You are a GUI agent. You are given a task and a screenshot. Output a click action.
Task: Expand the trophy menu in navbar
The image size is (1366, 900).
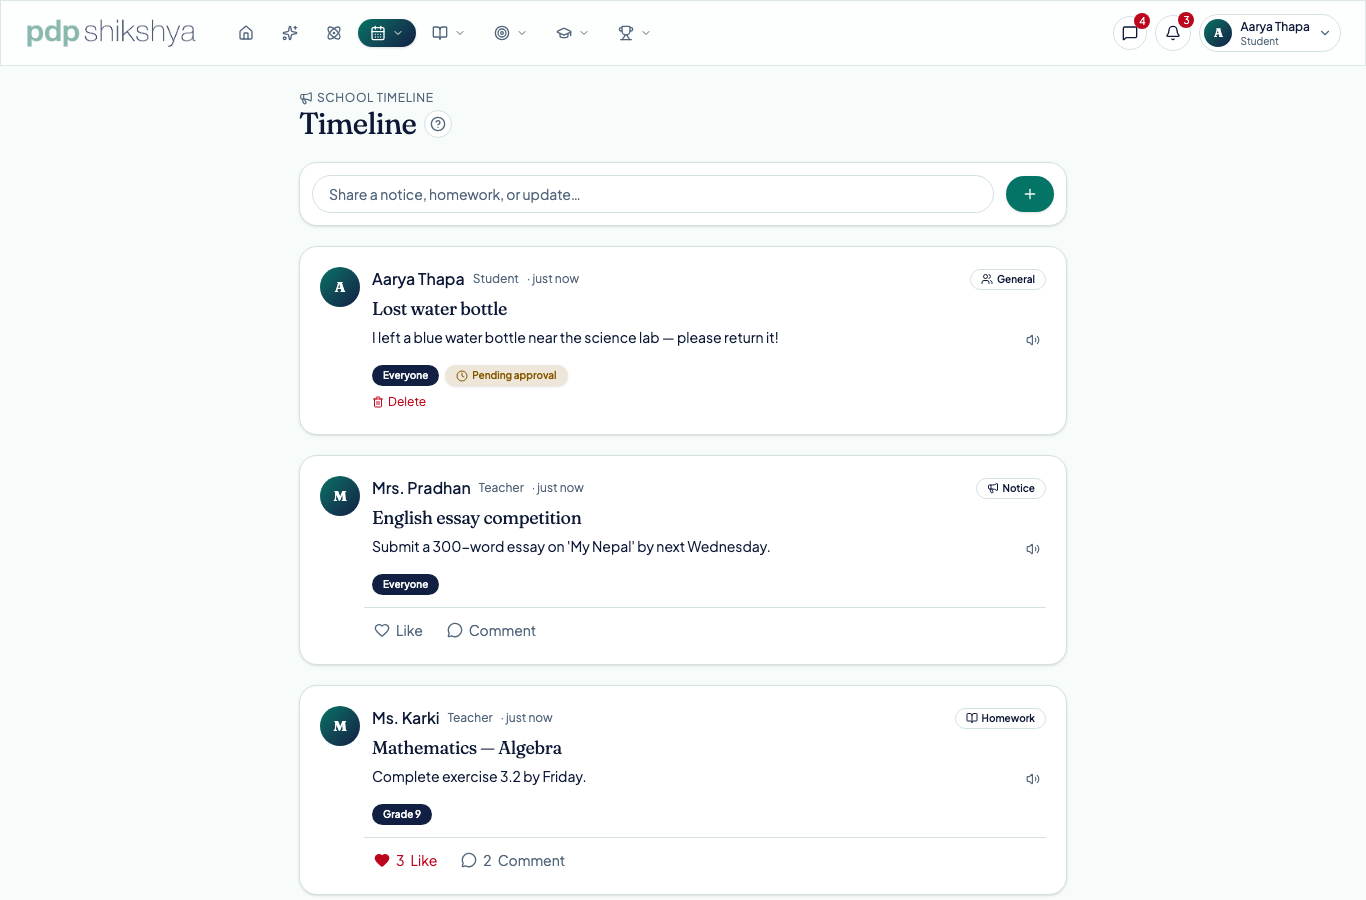tap(634, 33)
